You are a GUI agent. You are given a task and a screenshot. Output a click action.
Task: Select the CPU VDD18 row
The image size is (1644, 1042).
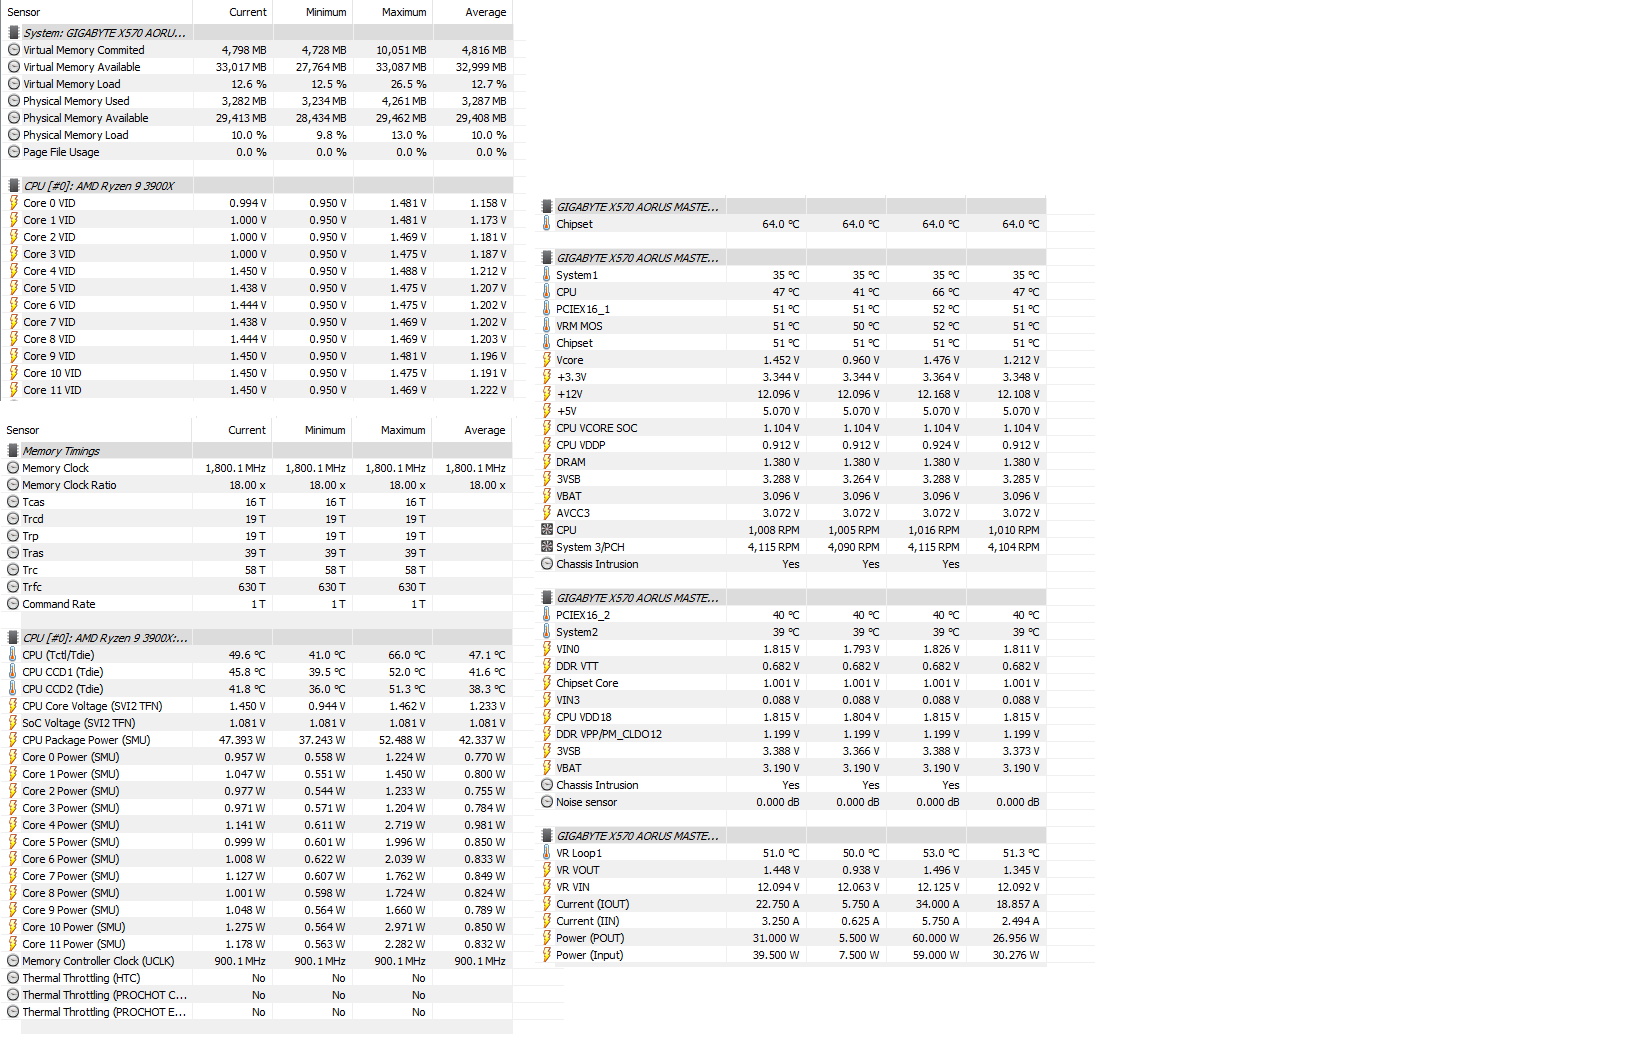pos(793,717)
